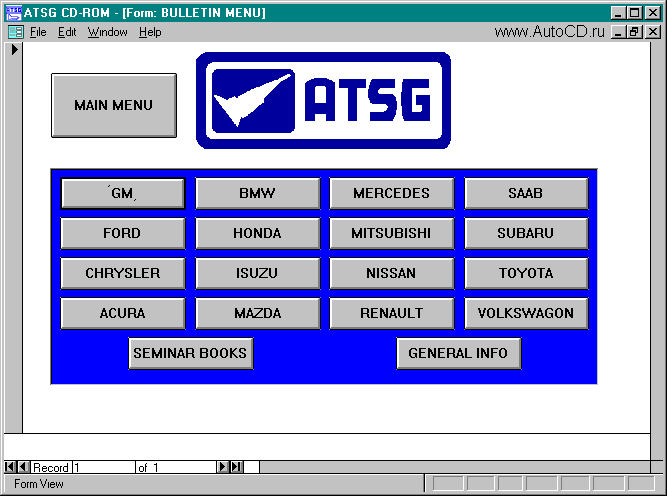This screenshot has width=667, height=496.
Task: Restore the inner form window
Action: (634, 32)
